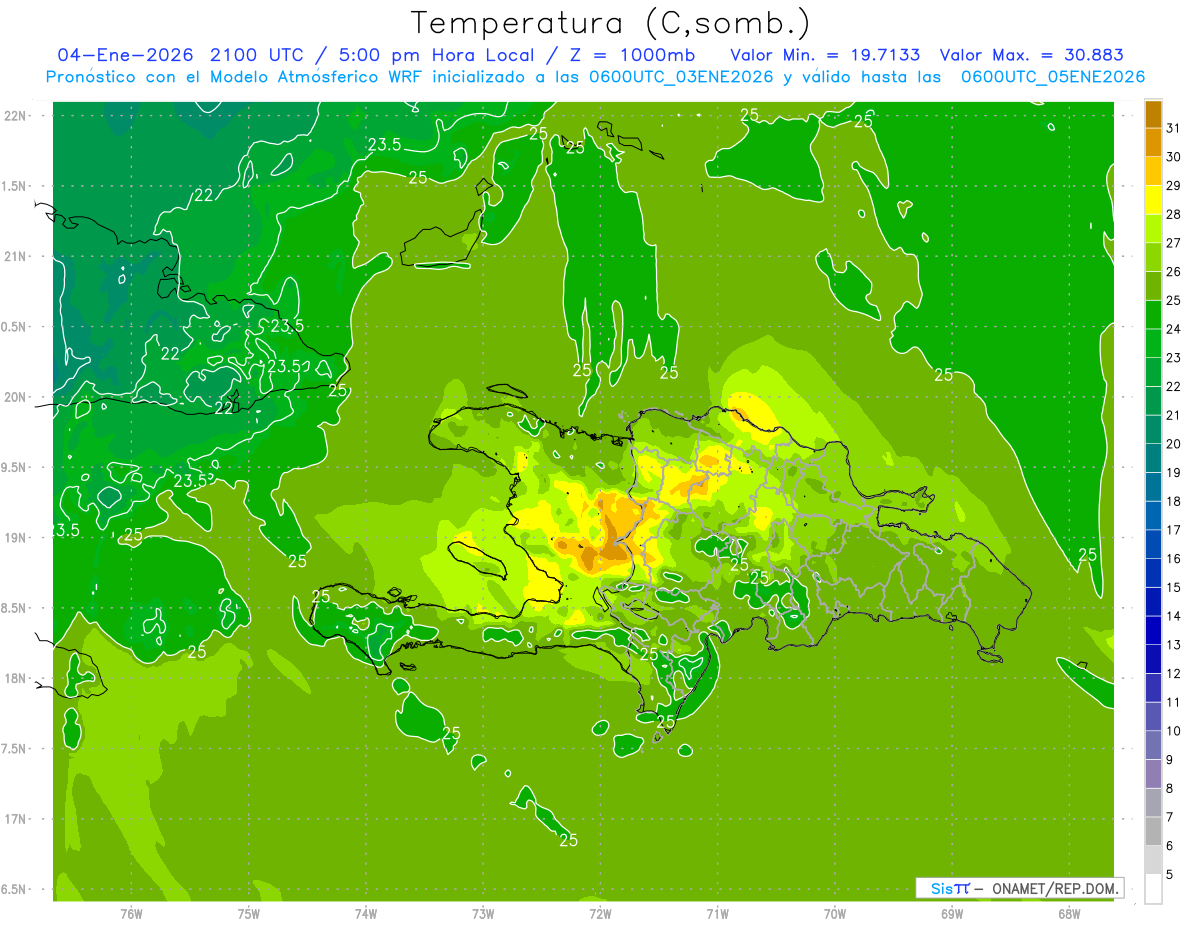
Task: Pick the teal legend swatch between 19 and 20
Action: (x=1153, y=458)
